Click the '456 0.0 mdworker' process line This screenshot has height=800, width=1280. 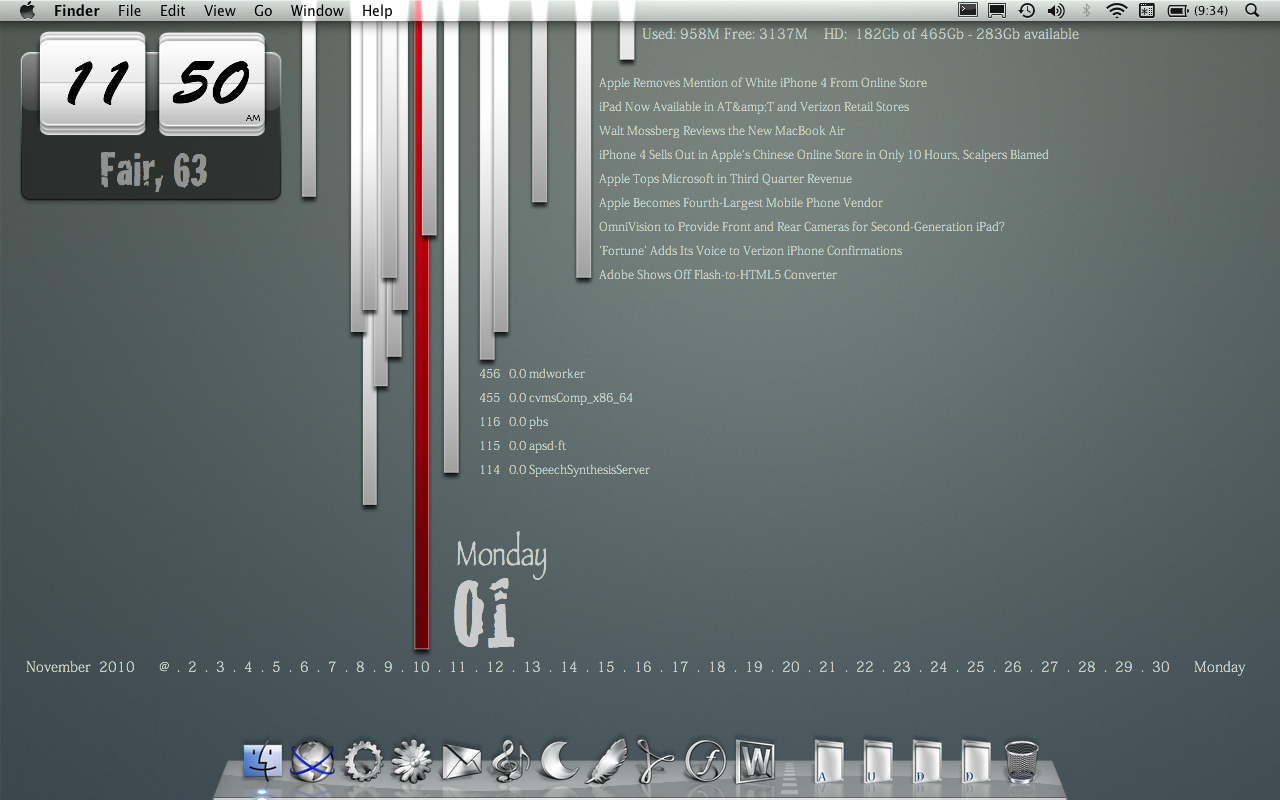(532, 374)
